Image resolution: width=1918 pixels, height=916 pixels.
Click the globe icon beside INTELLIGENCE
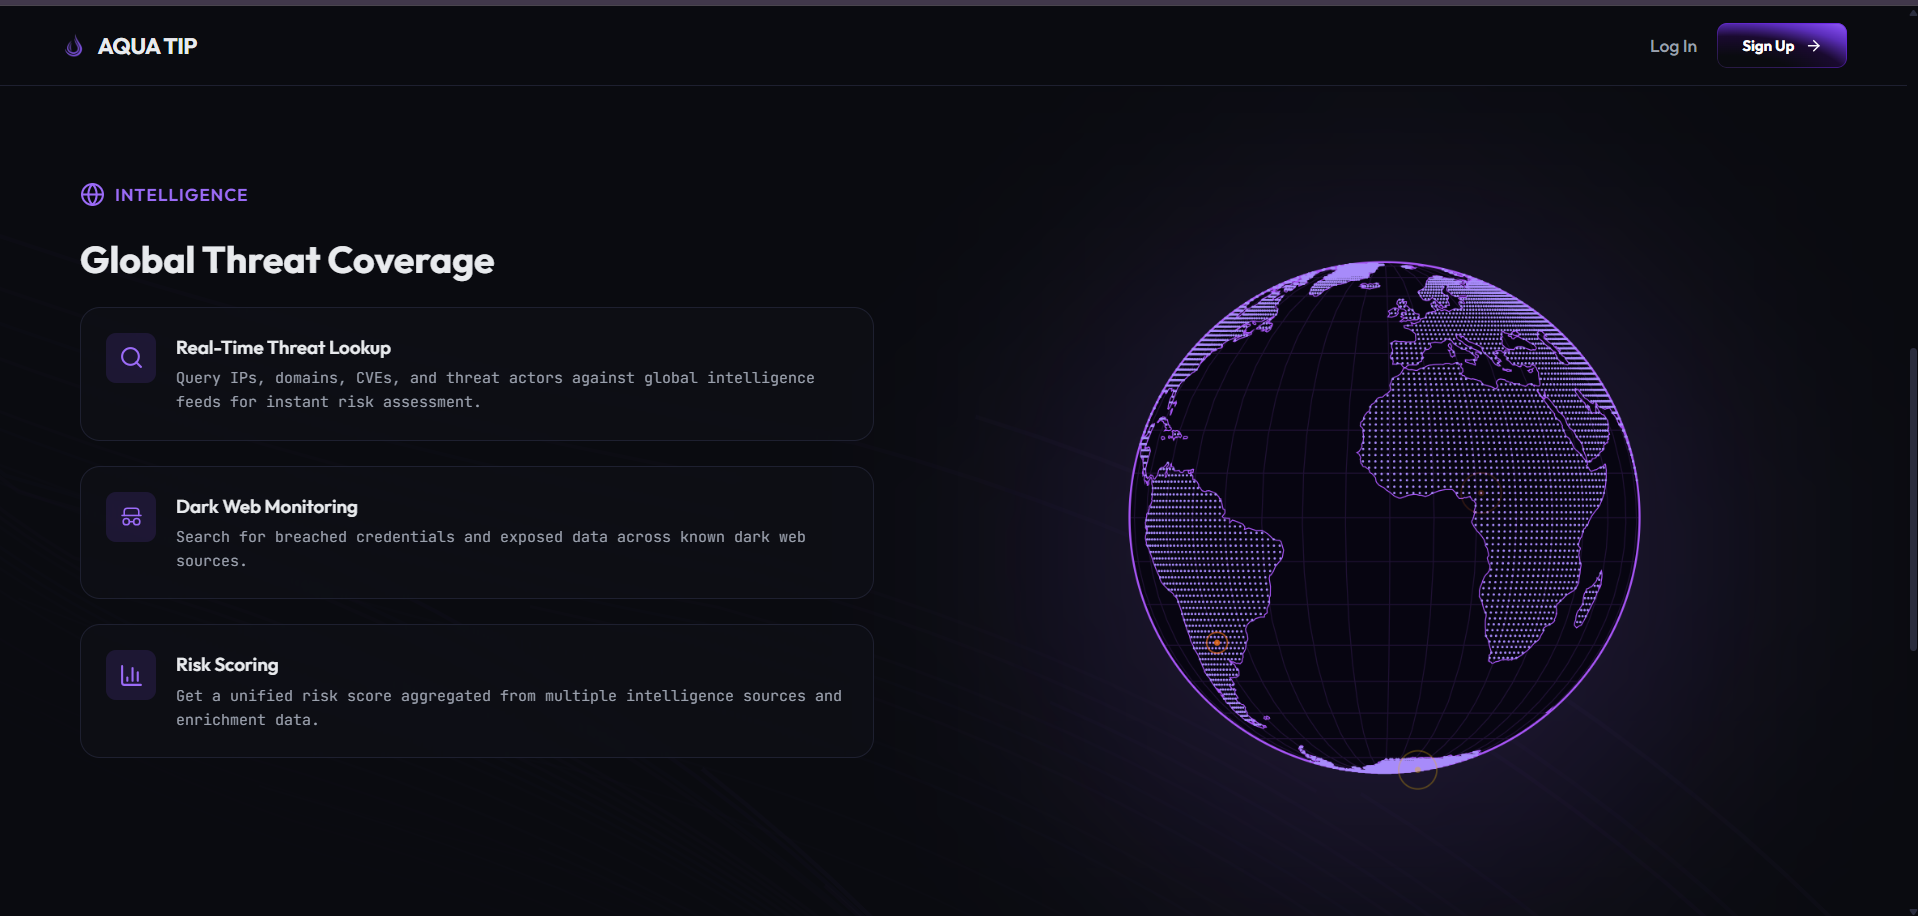tap(92, 195)
